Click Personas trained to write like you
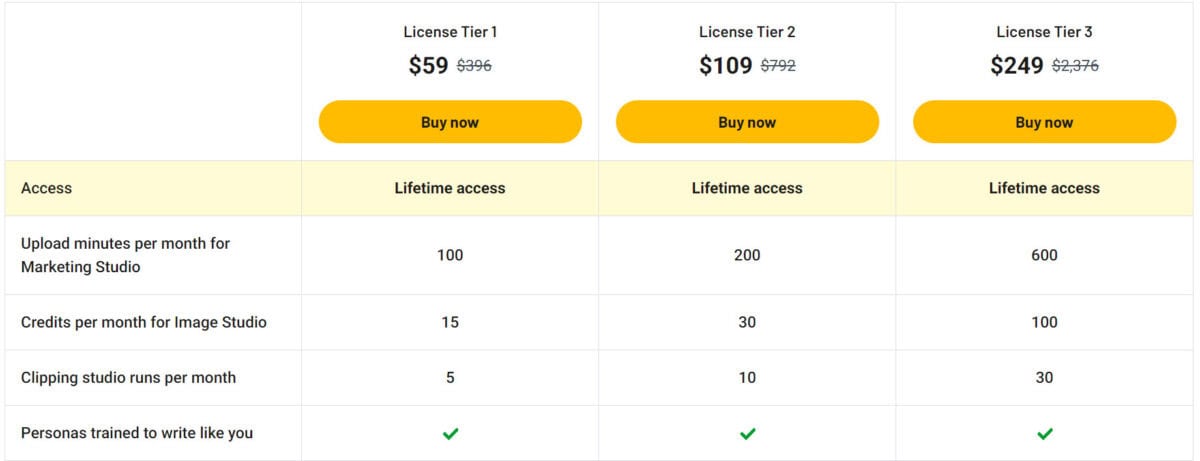 point(137,433)
